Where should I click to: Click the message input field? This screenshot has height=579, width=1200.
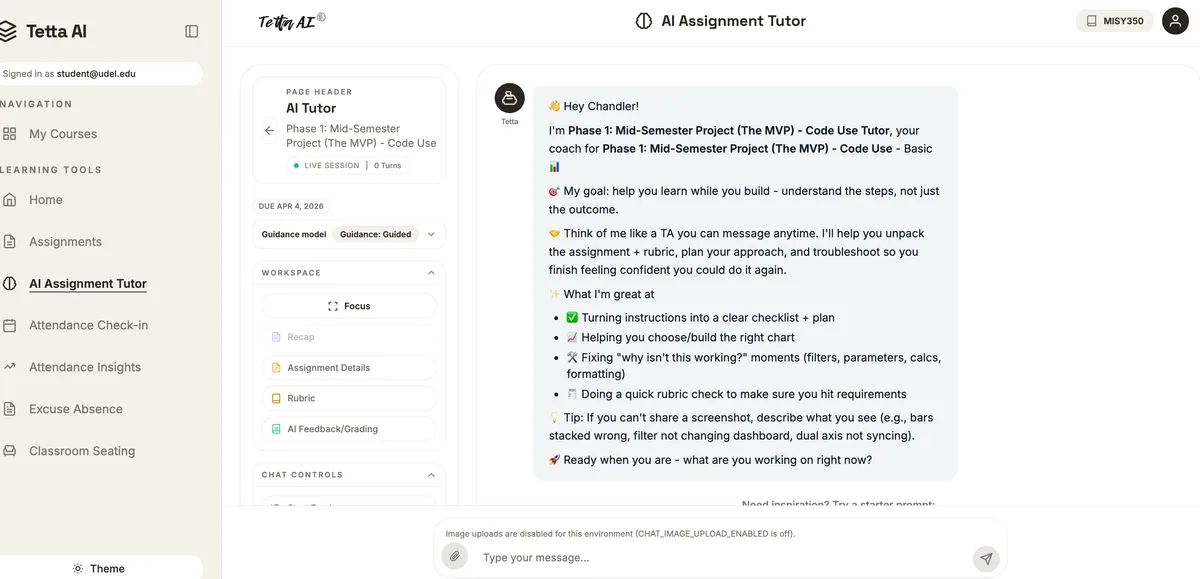pos(720,557)
